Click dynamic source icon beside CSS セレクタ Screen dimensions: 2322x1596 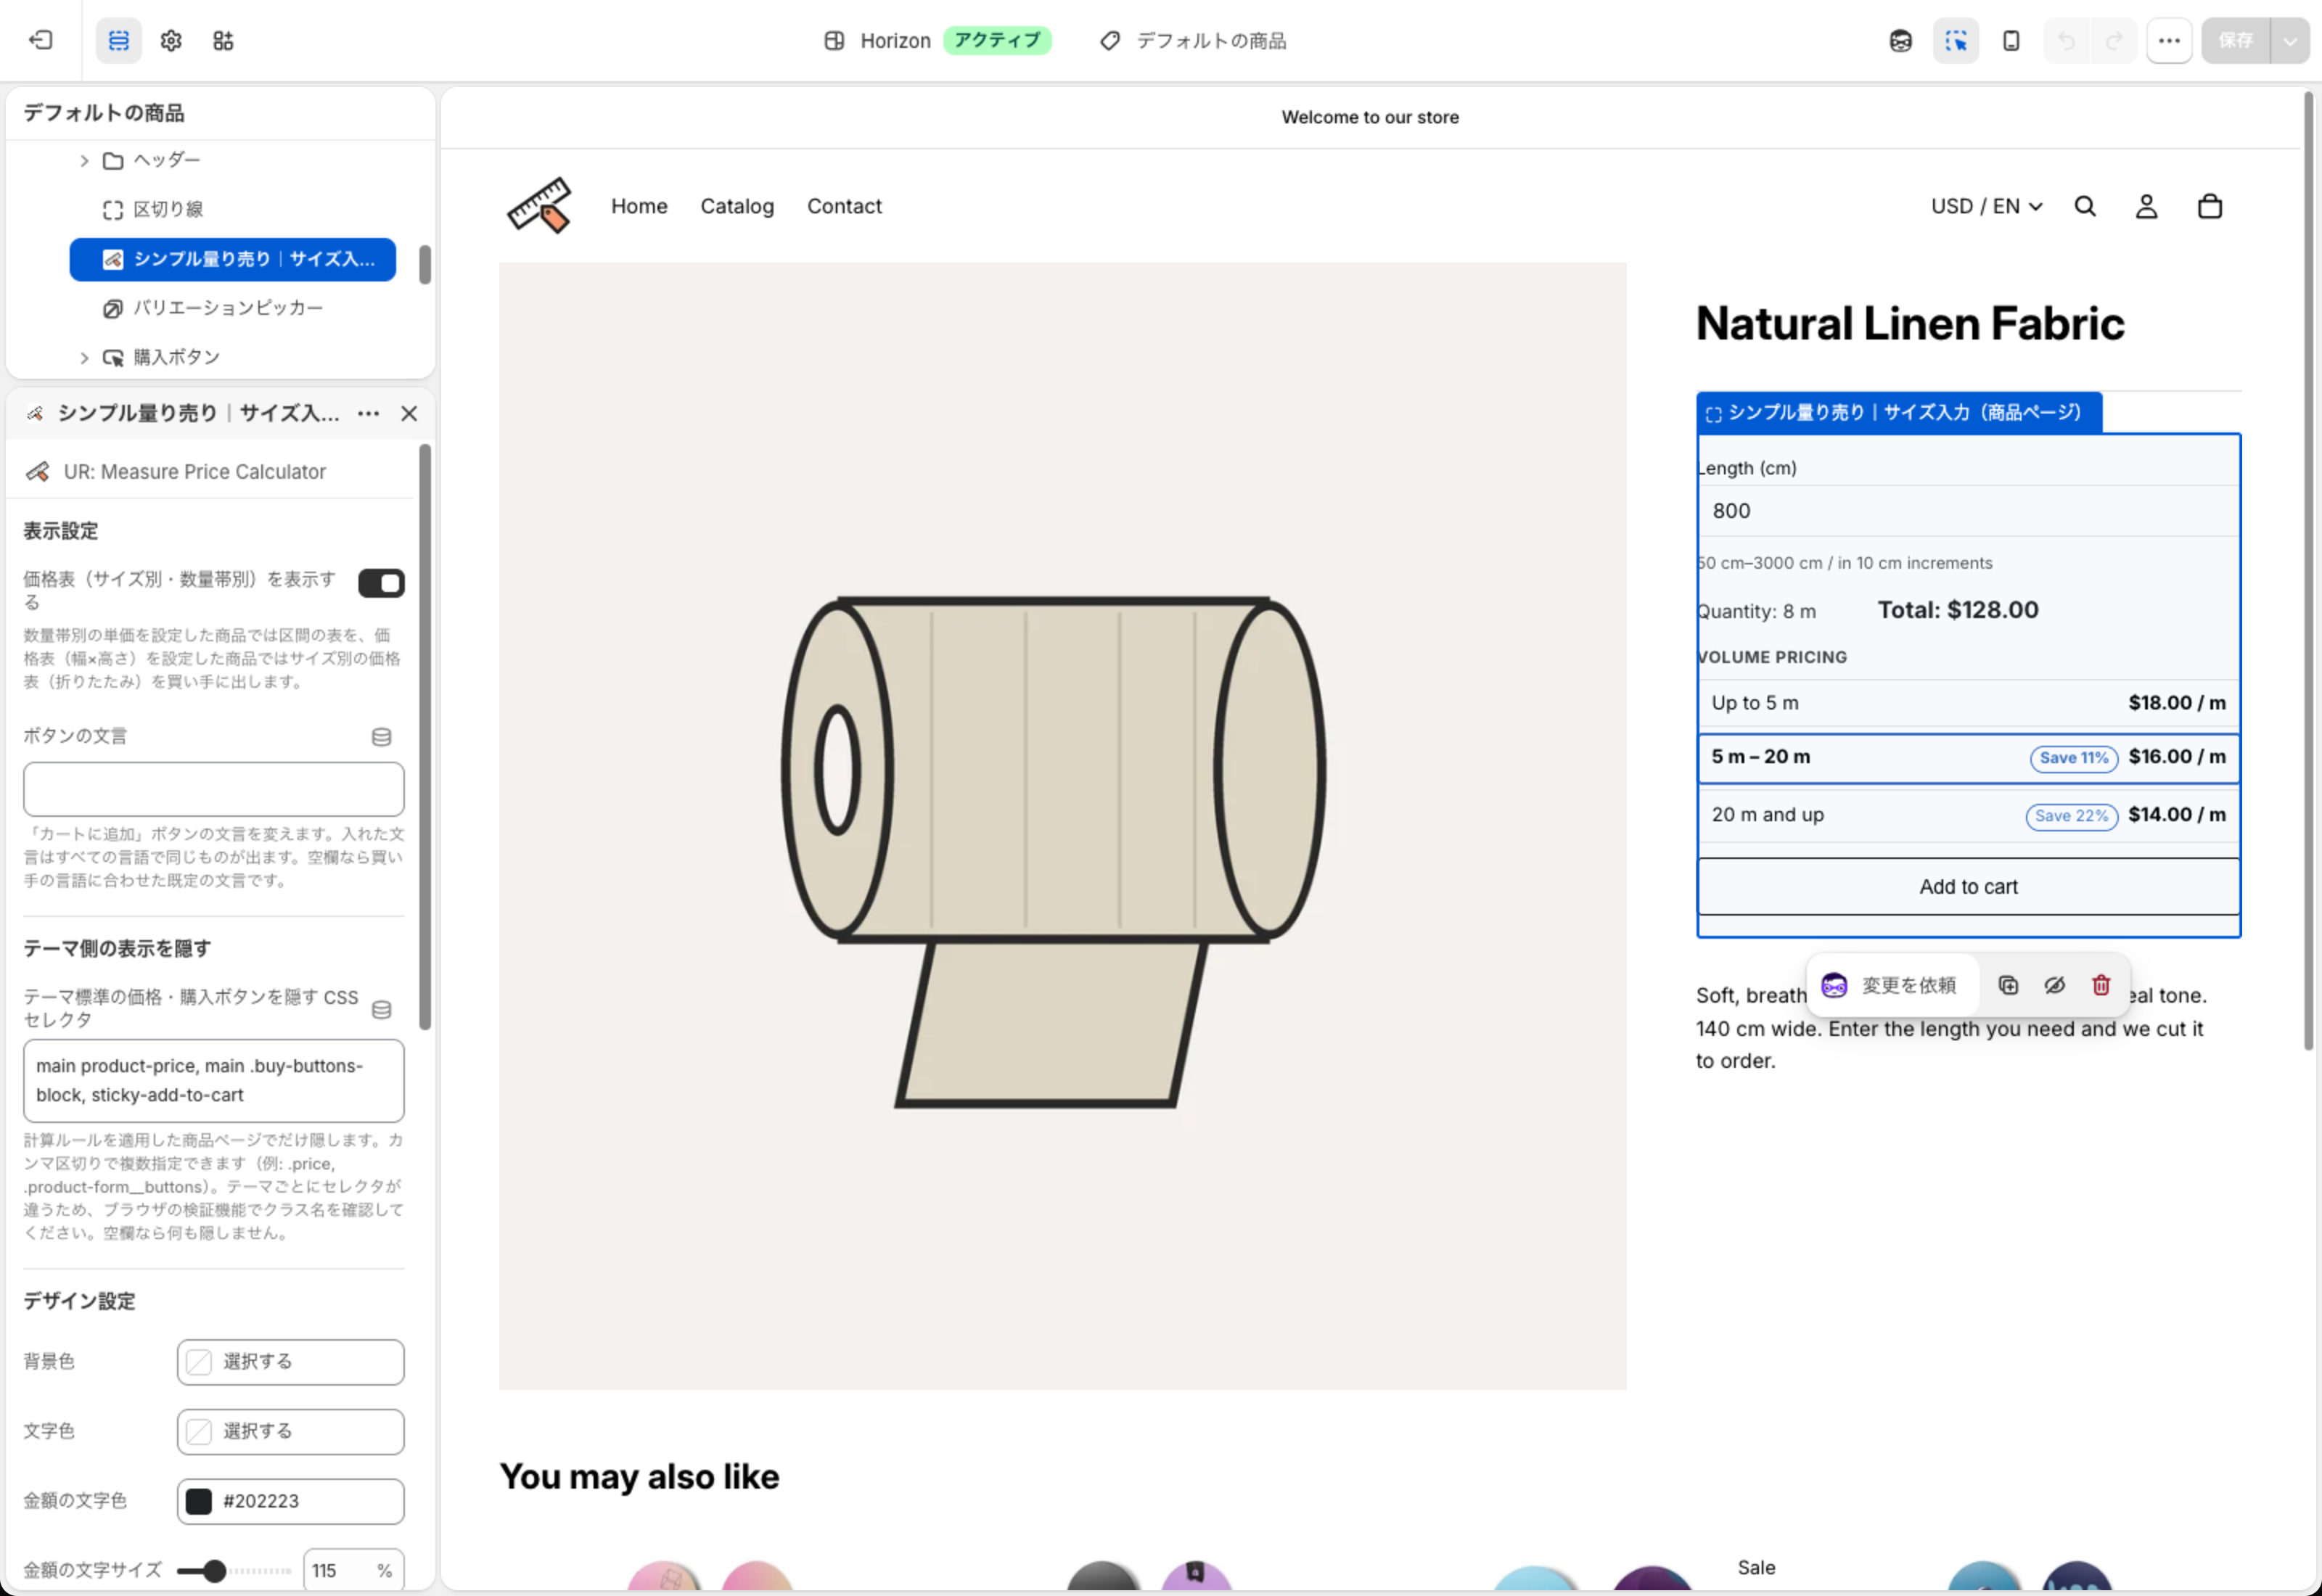[381, 1009]
